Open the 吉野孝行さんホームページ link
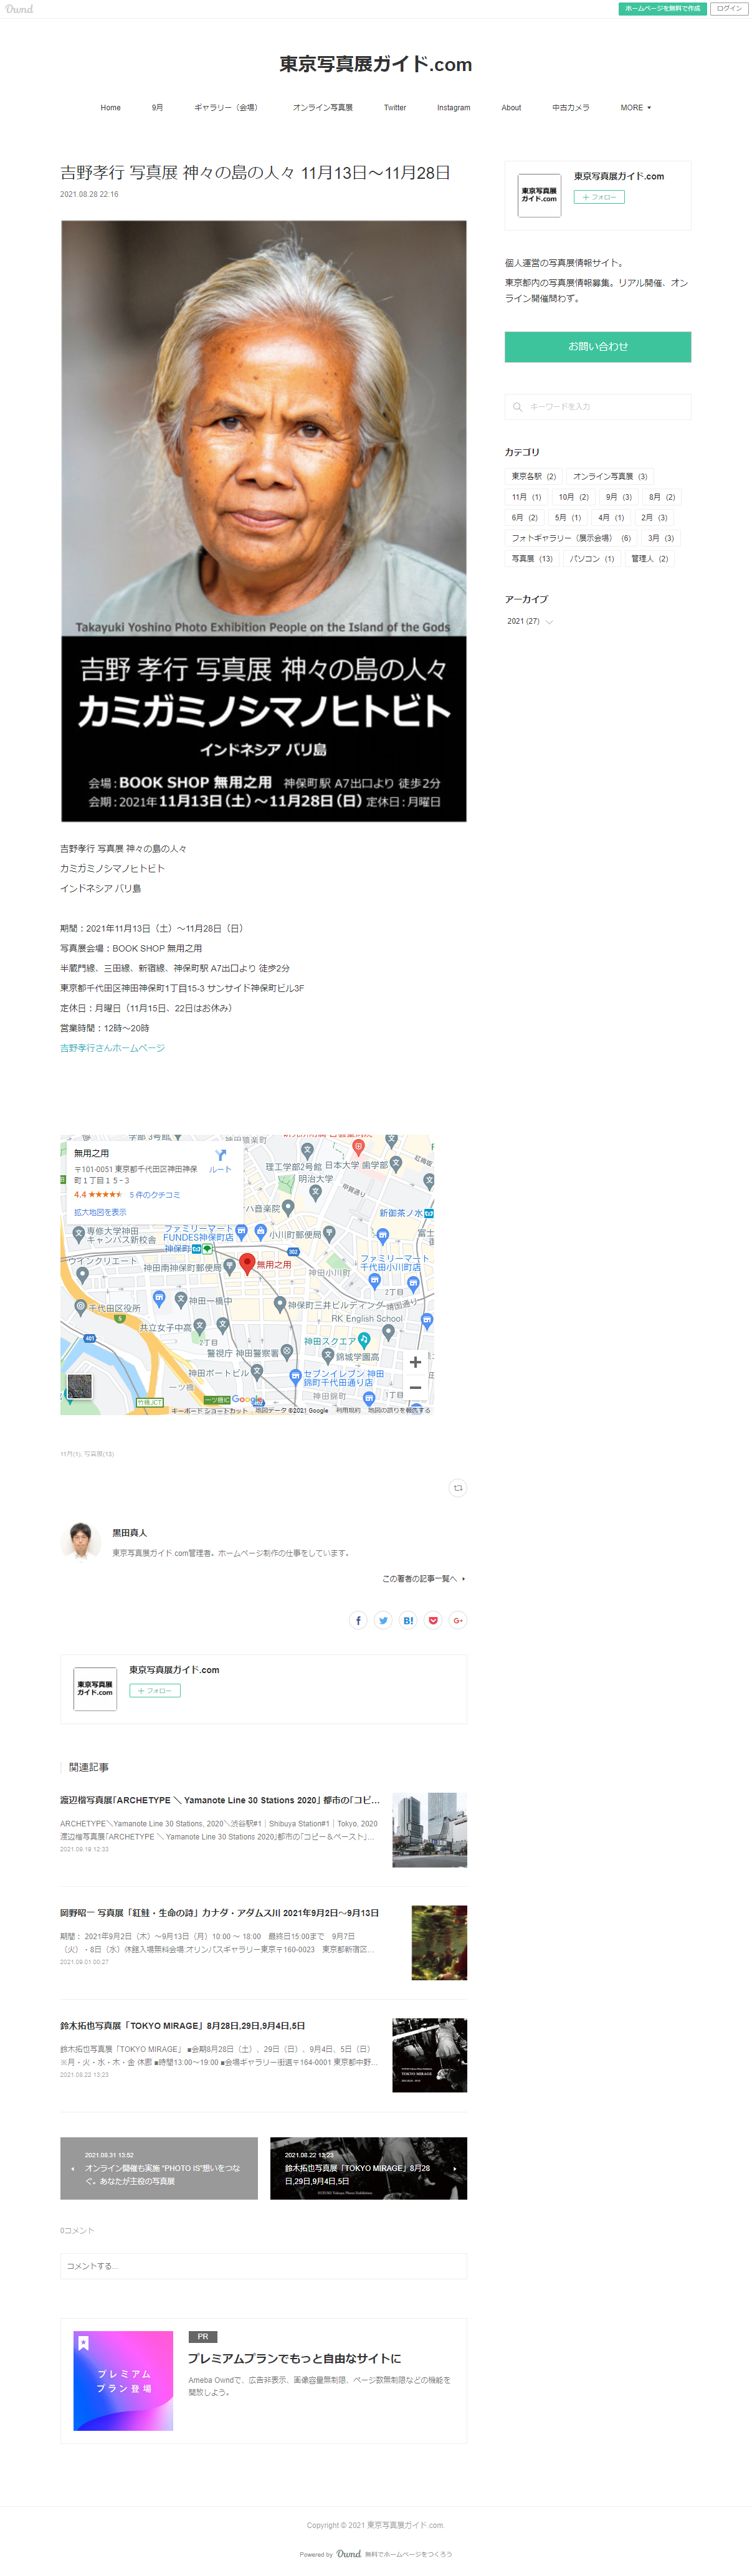The image size is (752, 2576). 112,1048
